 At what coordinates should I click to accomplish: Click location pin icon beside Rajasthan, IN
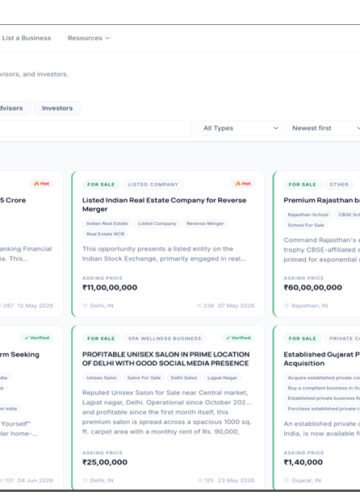tap(287, 306)
